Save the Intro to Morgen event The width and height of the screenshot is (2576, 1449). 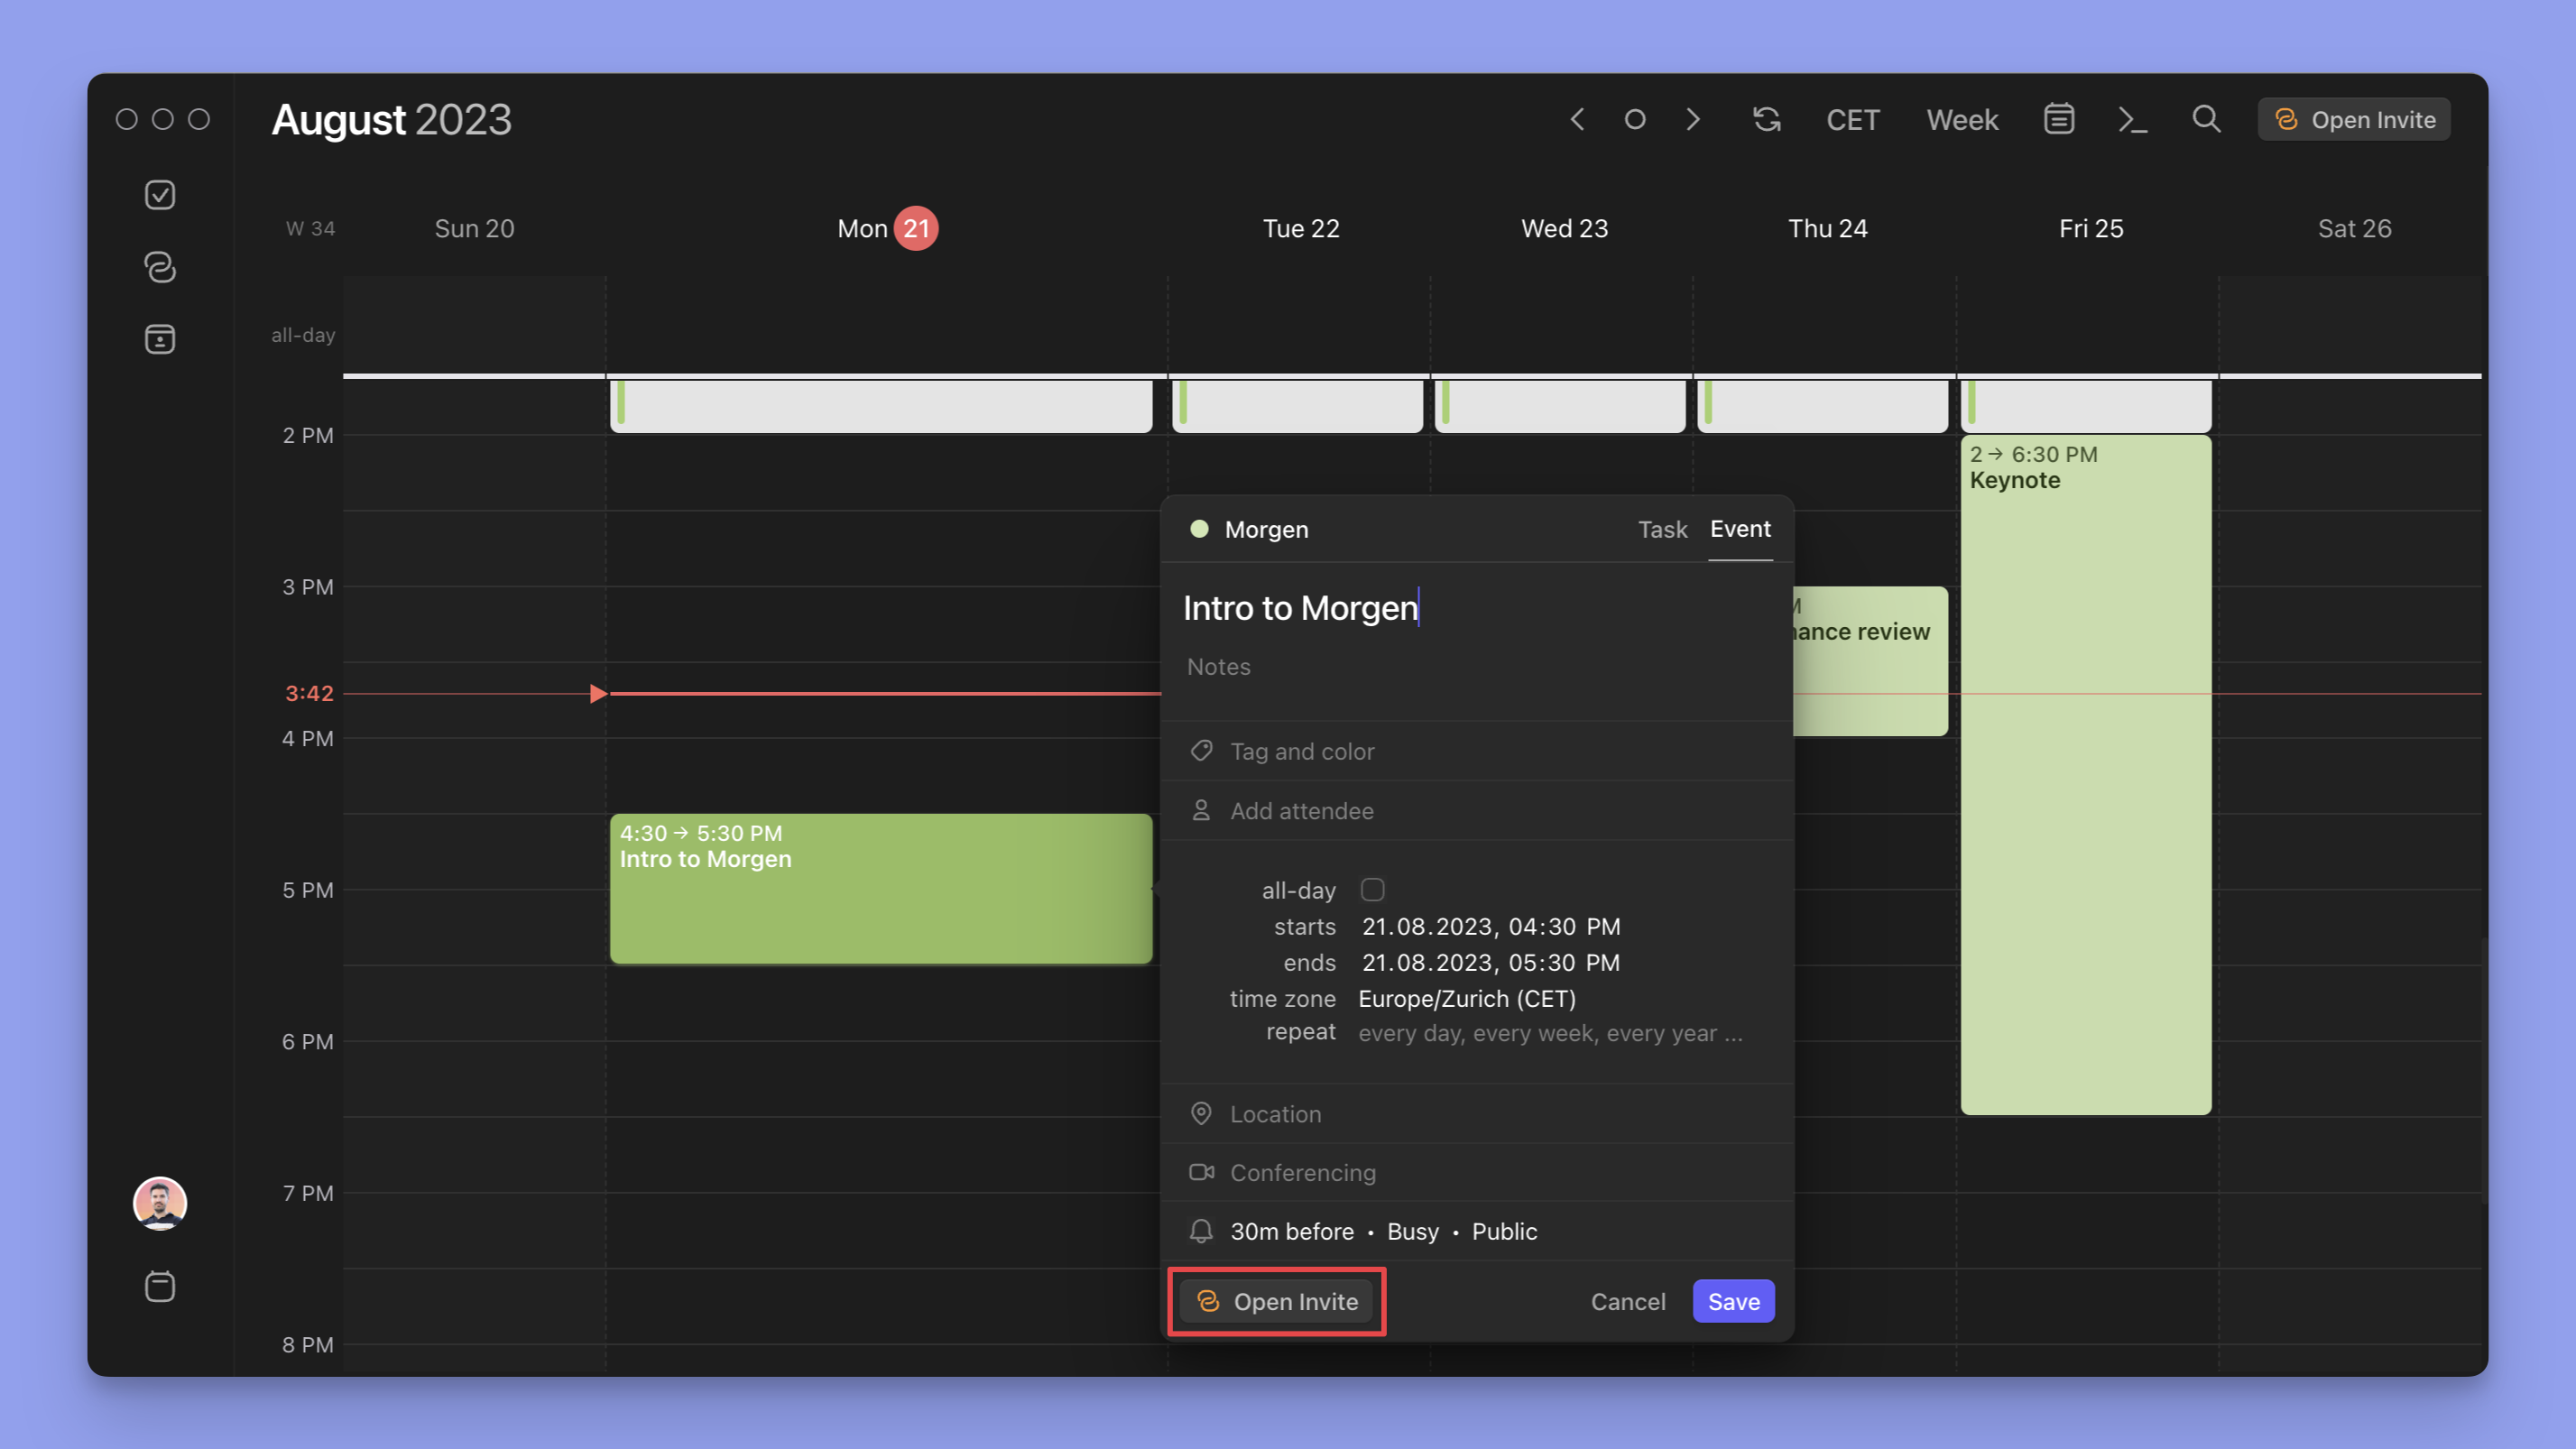pos(1734,1301)
